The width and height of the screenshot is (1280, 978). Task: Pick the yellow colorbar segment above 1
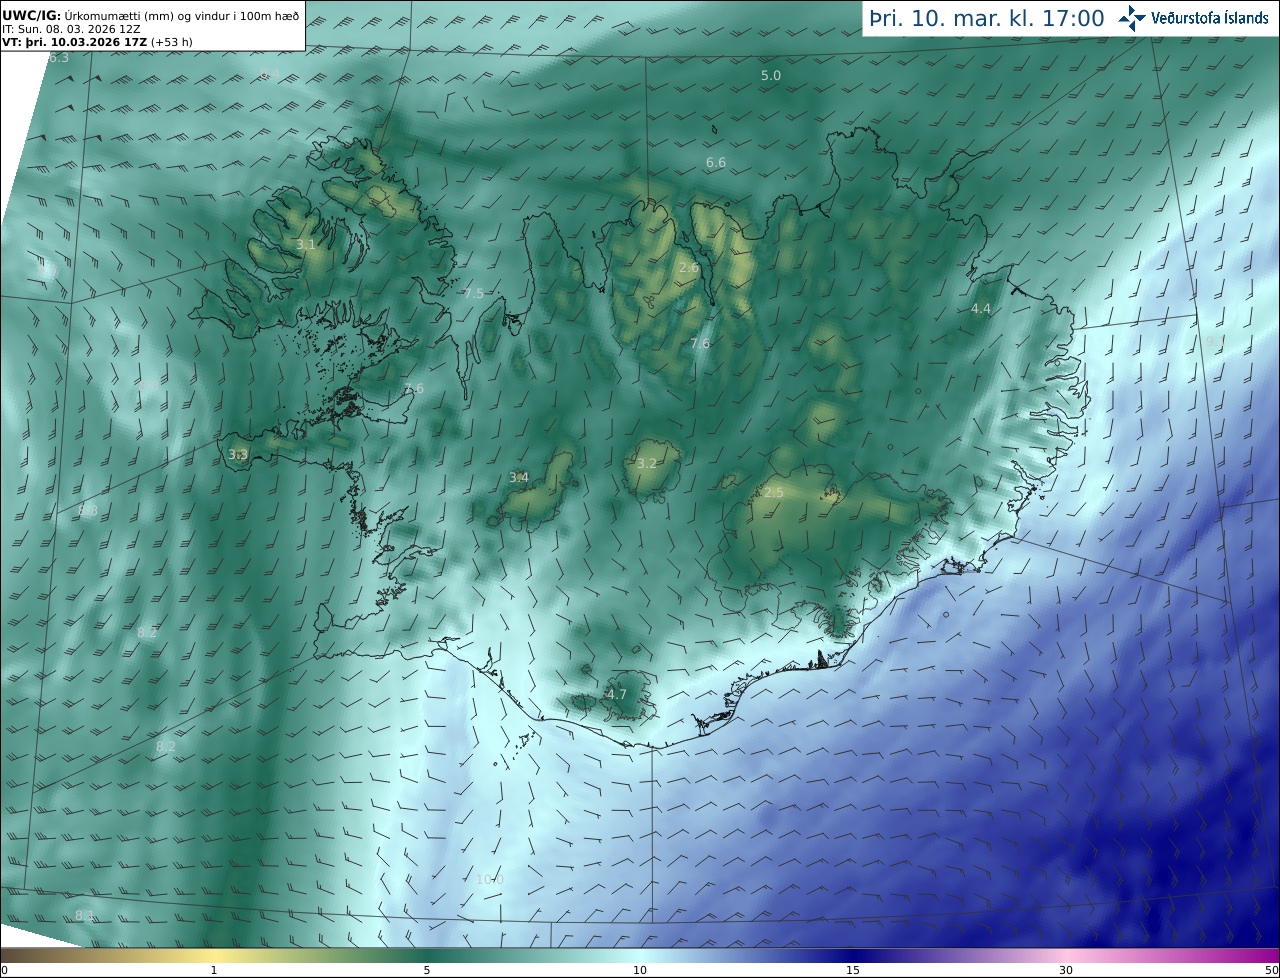tap(214, 955)
